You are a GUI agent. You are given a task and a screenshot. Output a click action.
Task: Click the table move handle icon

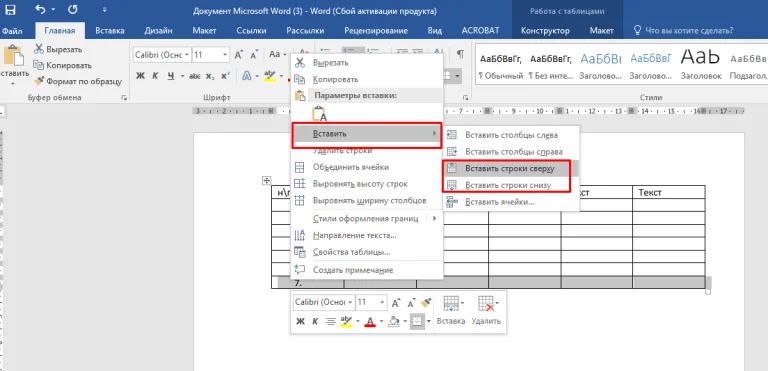tap(267, 181)
